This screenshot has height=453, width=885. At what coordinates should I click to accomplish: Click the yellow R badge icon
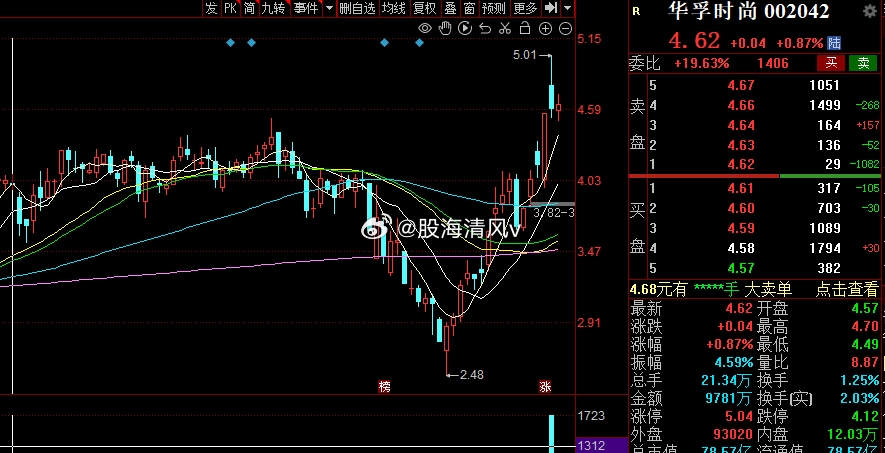(637, 11)
